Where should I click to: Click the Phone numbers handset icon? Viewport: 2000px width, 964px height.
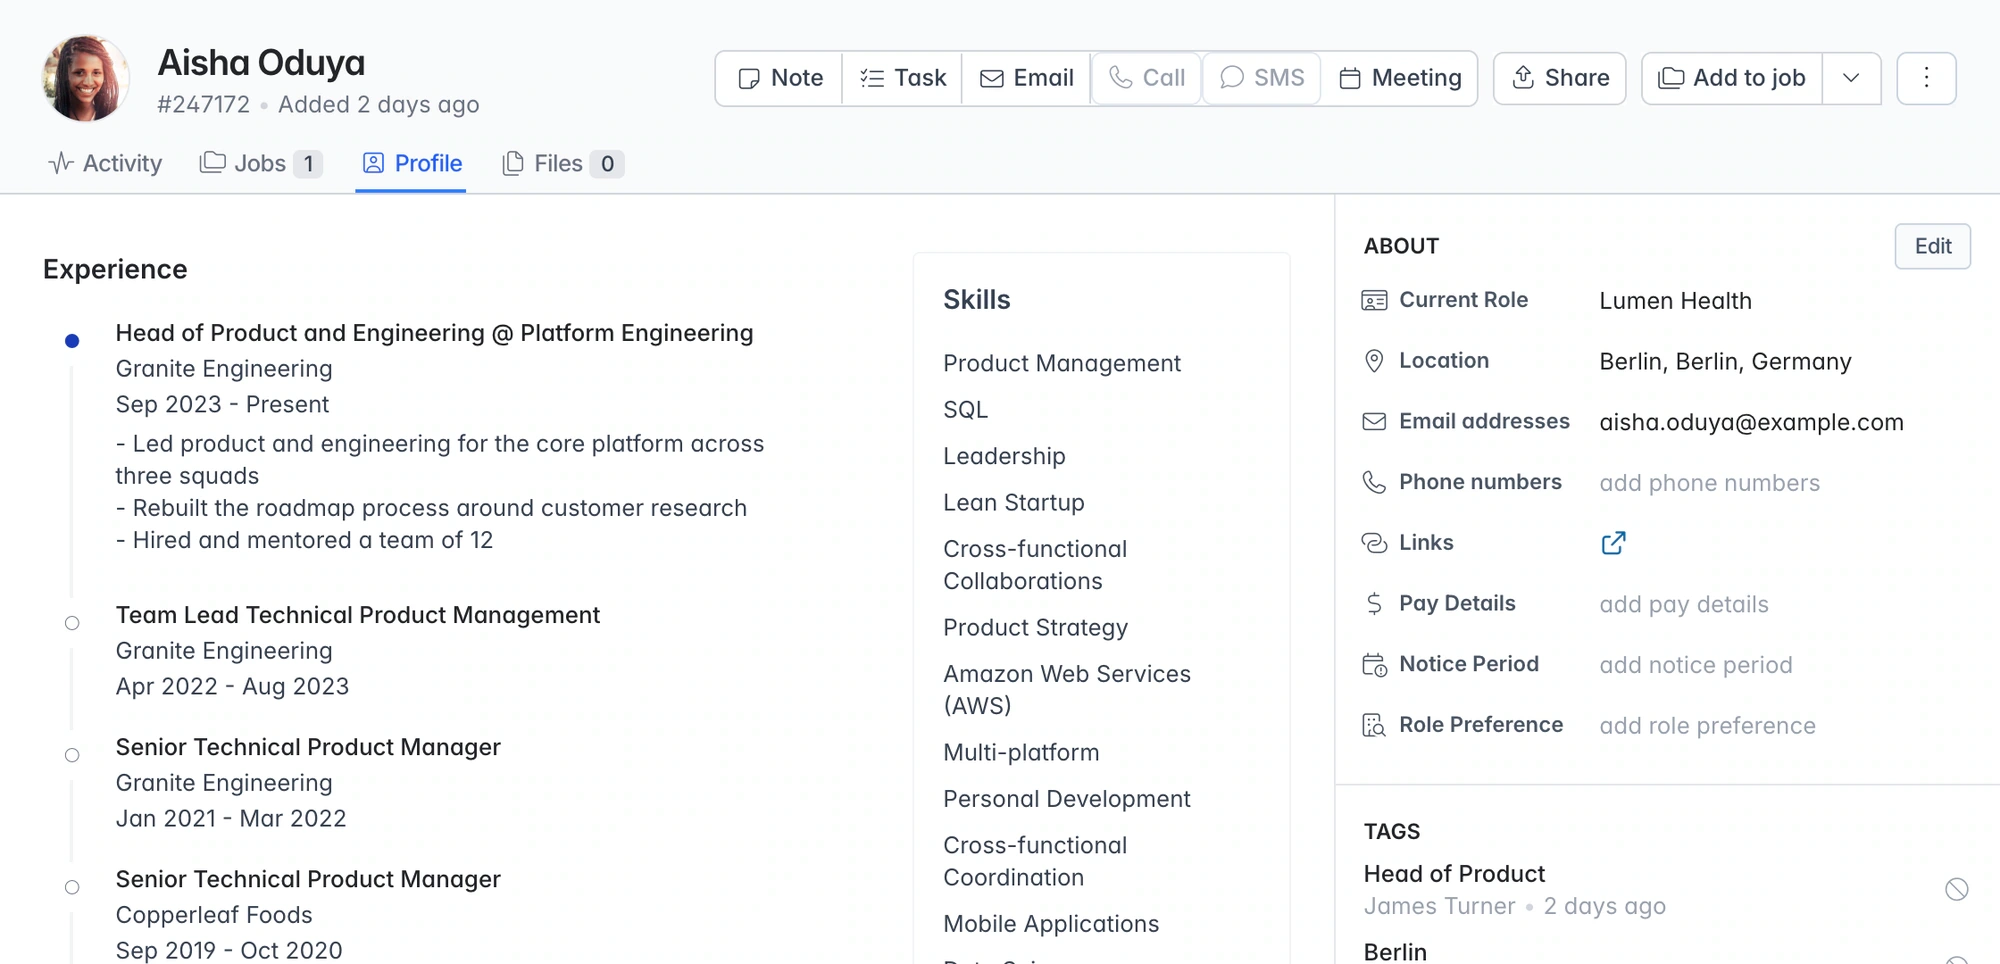pyautogui.click(x=1374, y=483)
